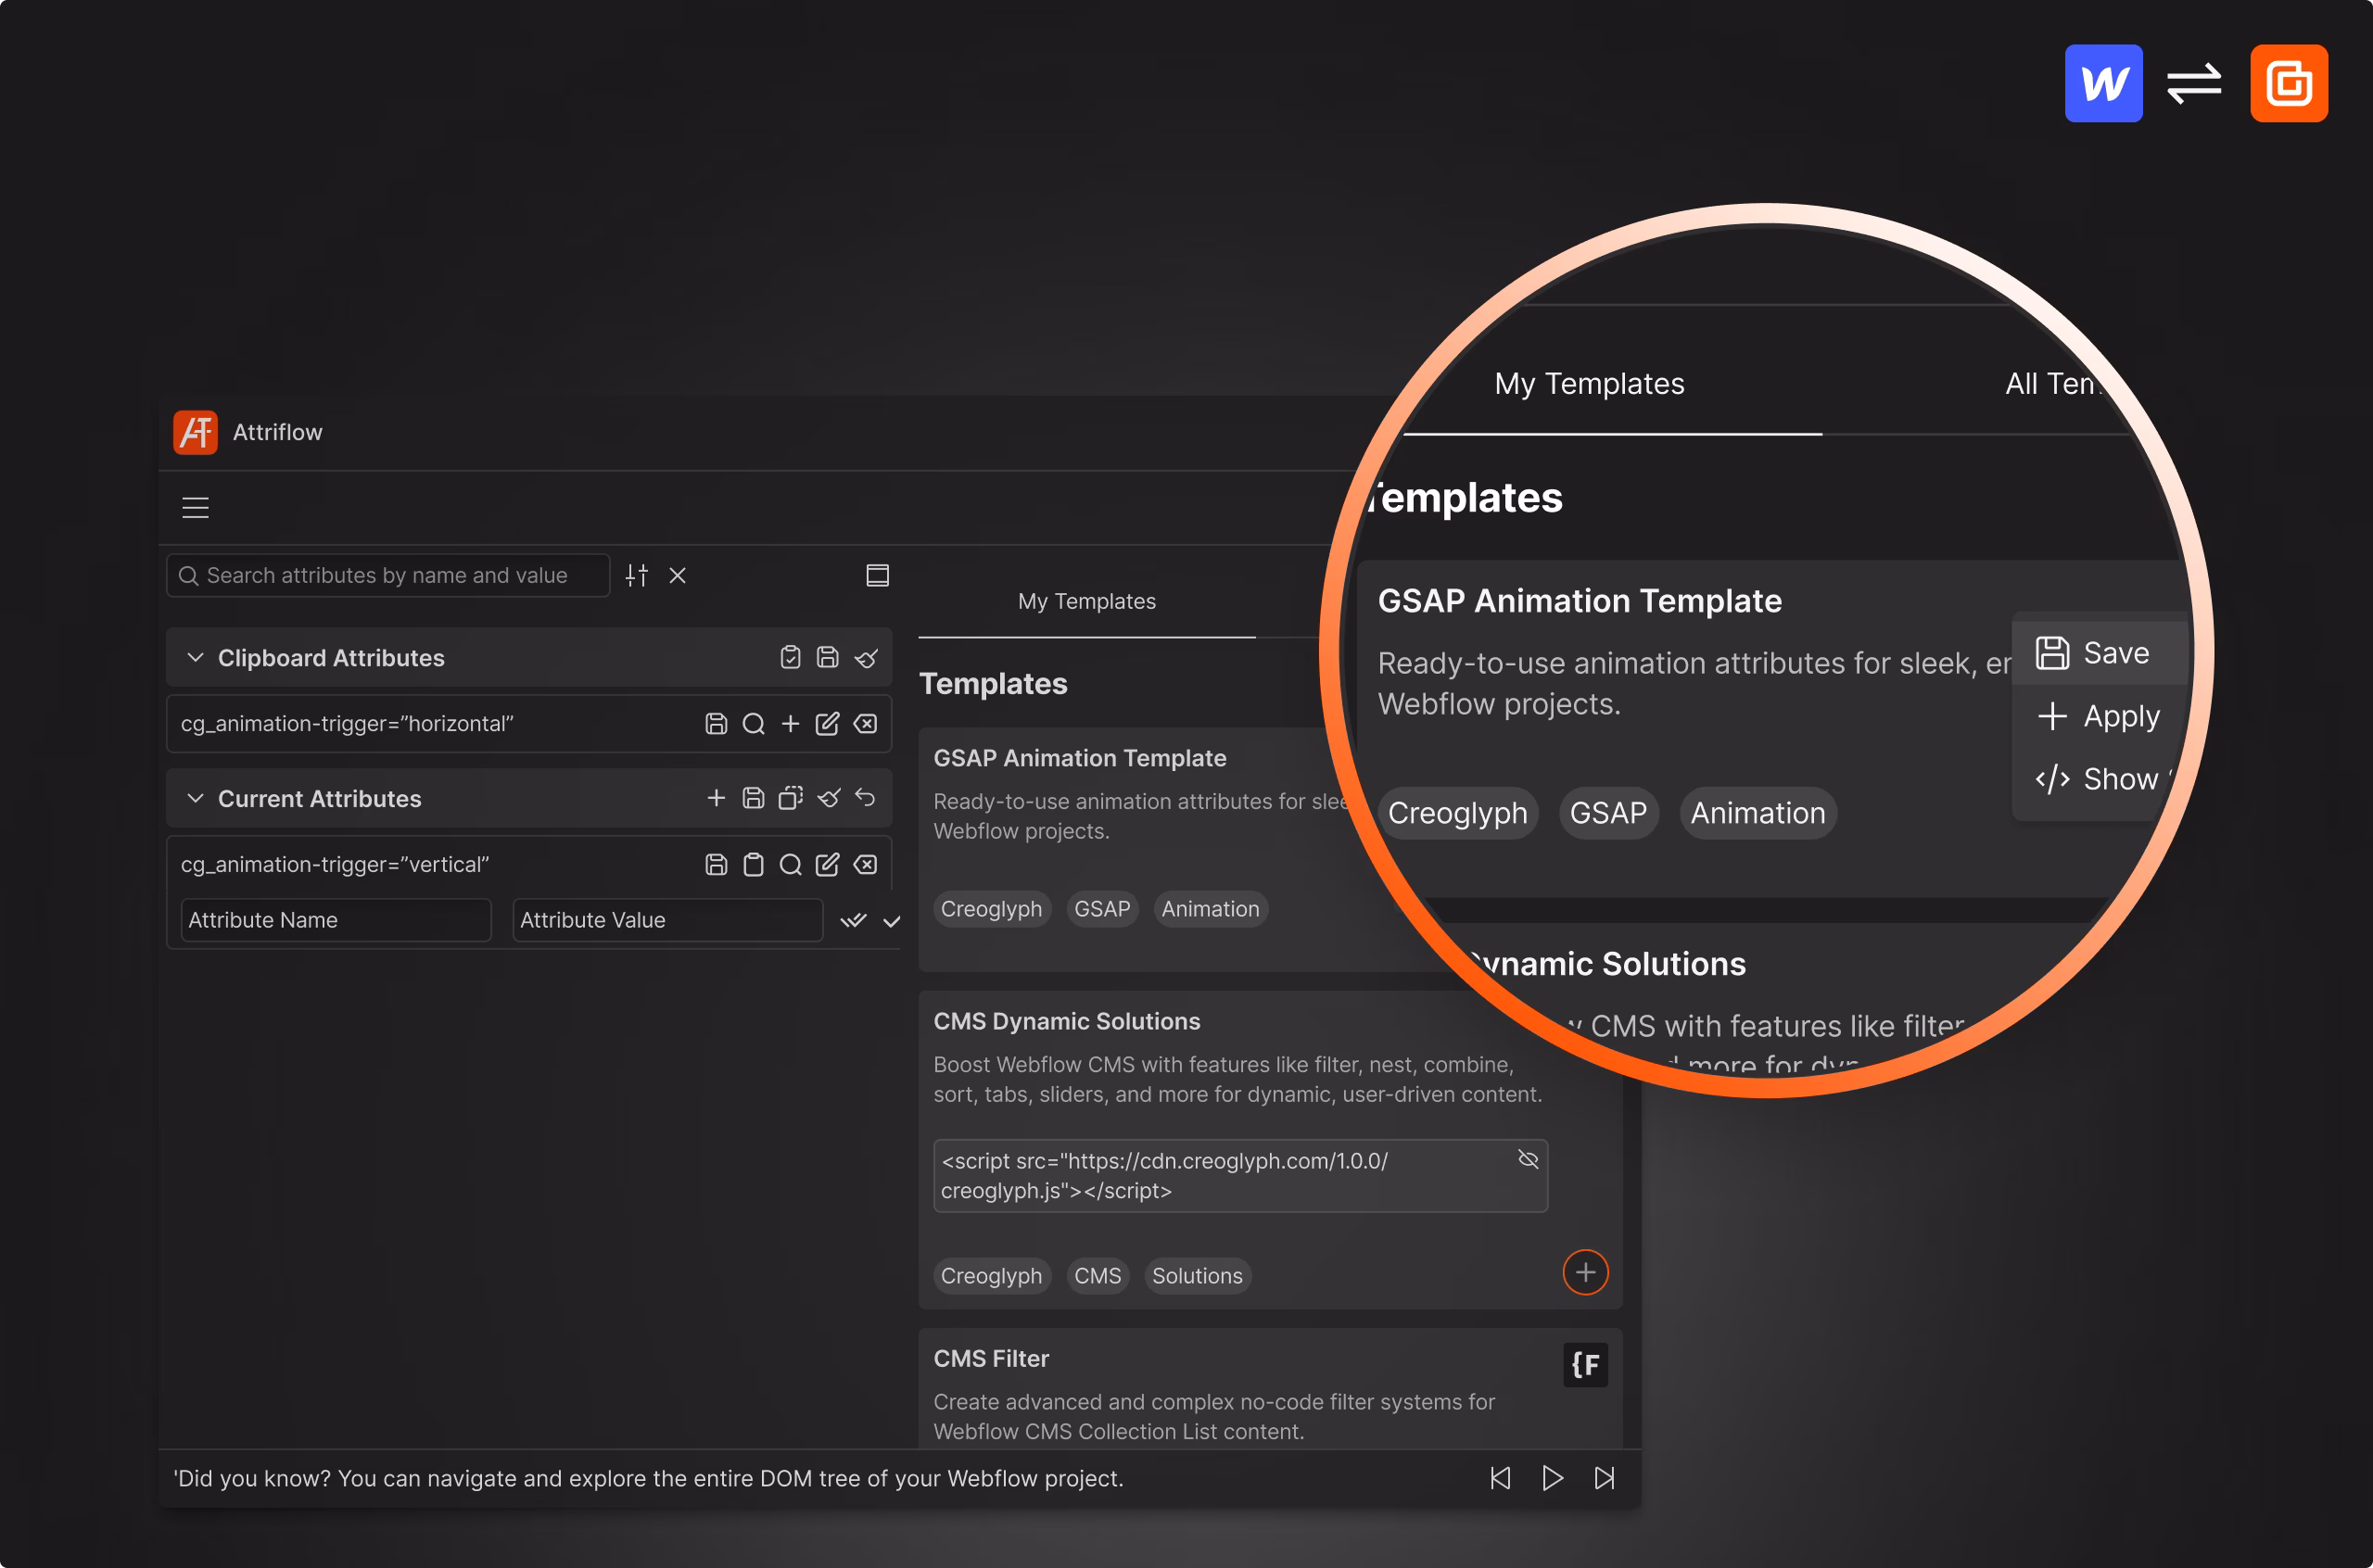This screenshot has height=1568, width=2373.
Task: Edit the vertical trigger attribute
Action: click(x=827, y=864)
